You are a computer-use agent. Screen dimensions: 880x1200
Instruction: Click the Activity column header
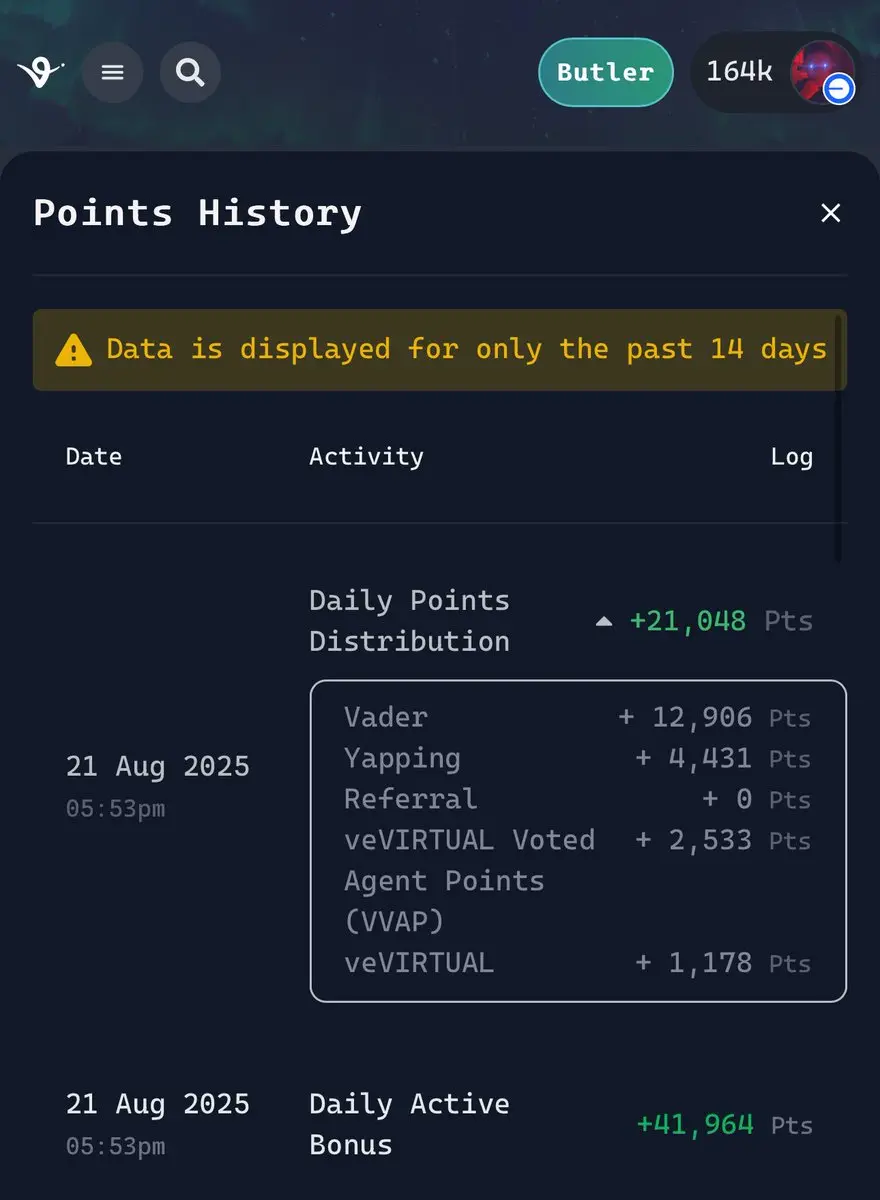[x=366, y=457]
